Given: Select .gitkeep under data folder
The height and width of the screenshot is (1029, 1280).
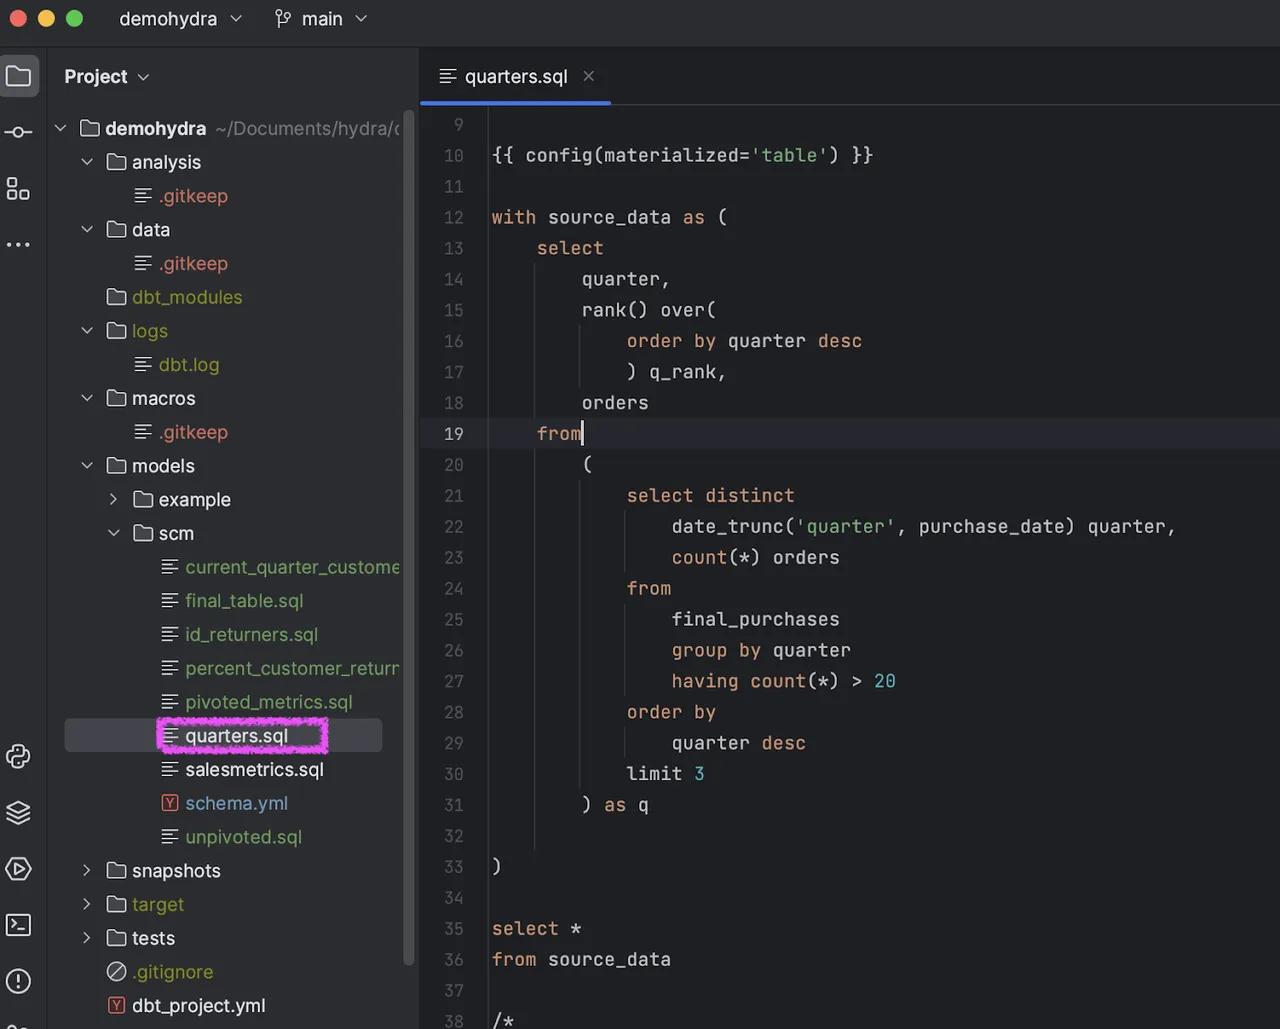Looking at the screenshot, I should click(193, 263).
